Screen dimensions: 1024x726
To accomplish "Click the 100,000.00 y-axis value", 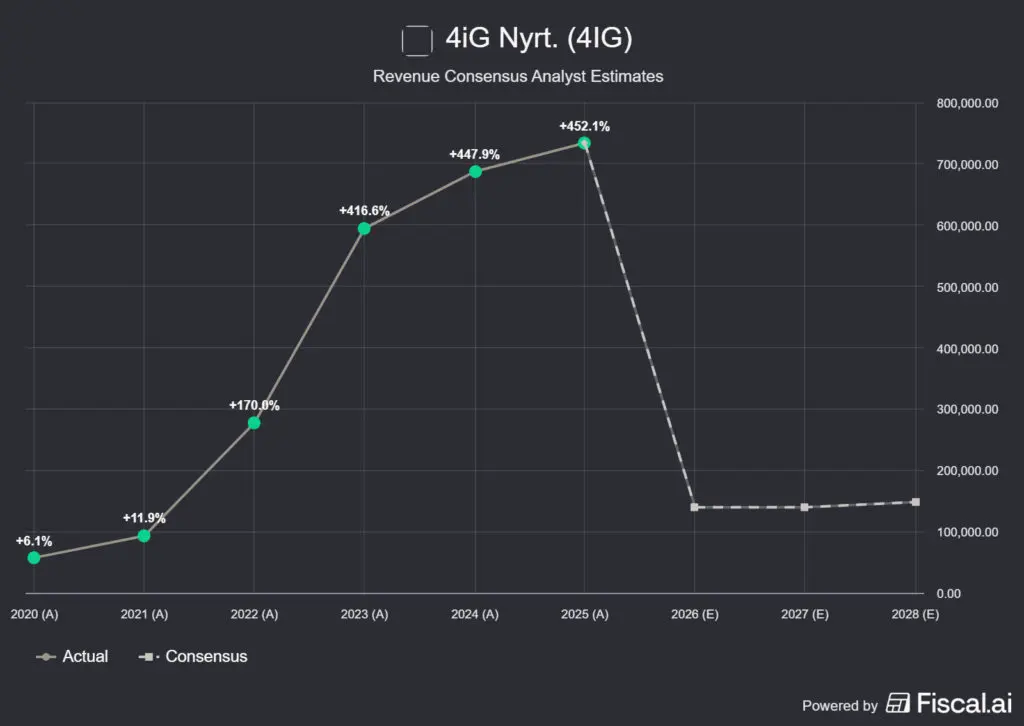I will [x=967, y=532].
